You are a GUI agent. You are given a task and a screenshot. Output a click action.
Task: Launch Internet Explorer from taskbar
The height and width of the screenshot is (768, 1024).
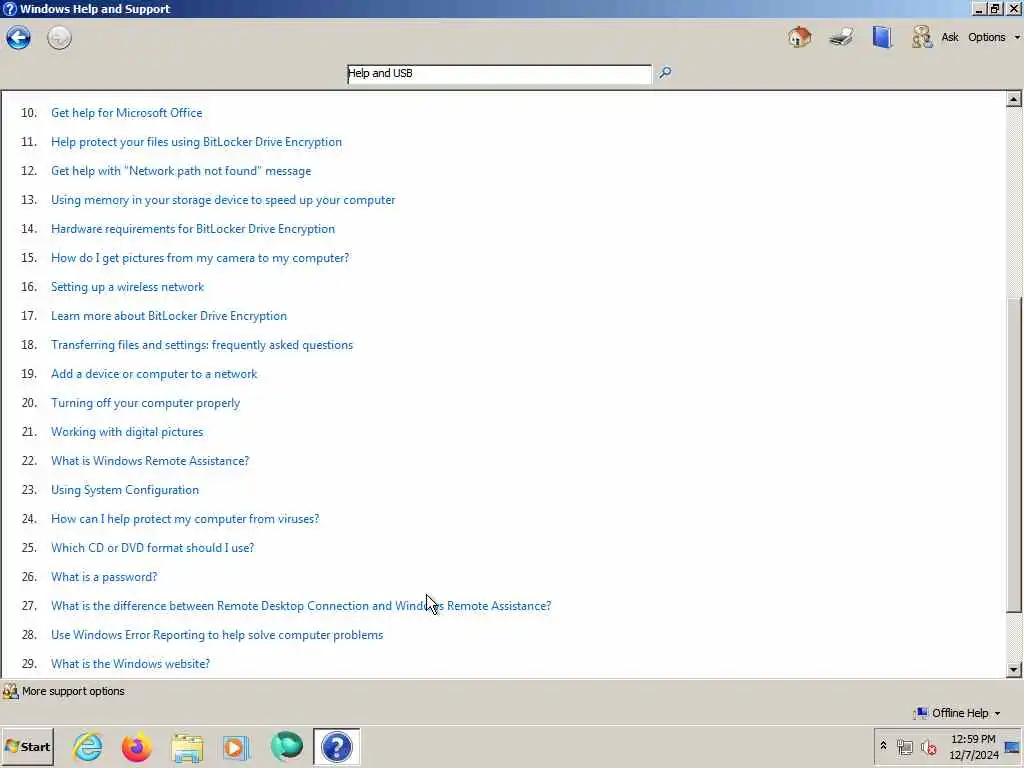point(88,747)
